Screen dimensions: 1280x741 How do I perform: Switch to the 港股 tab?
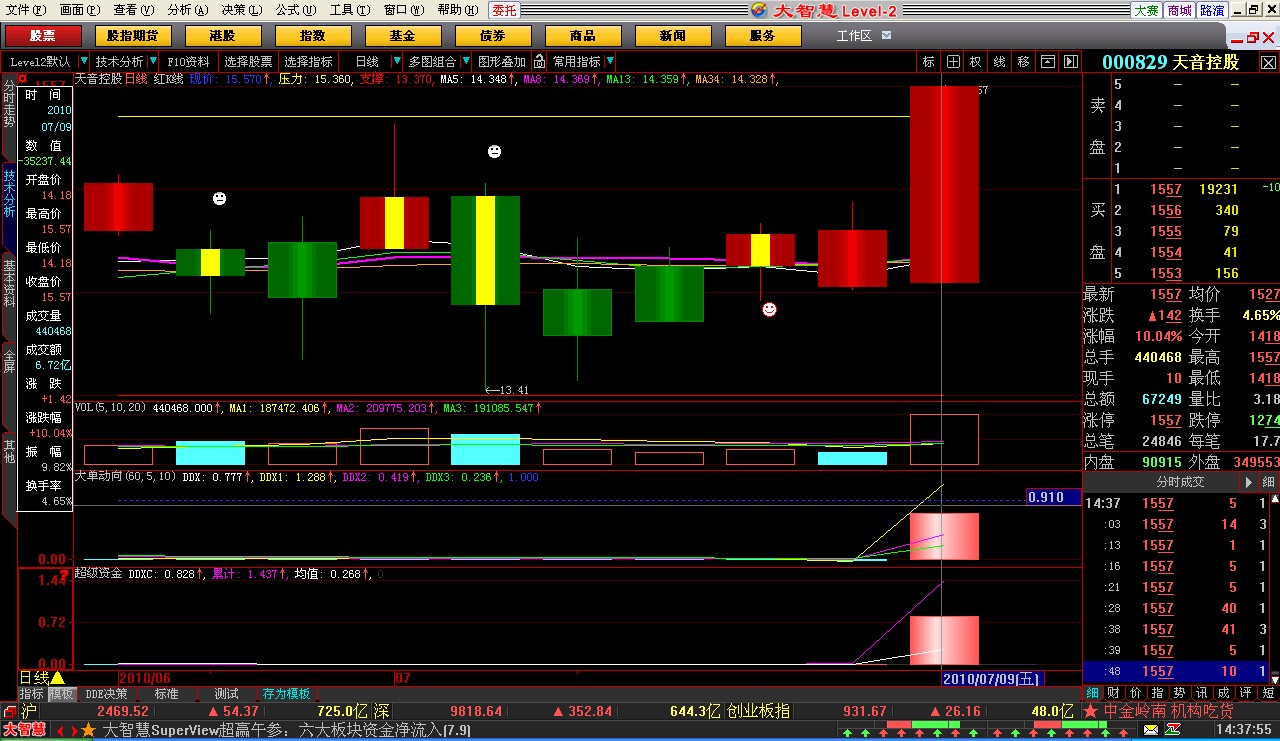point(223,36)
